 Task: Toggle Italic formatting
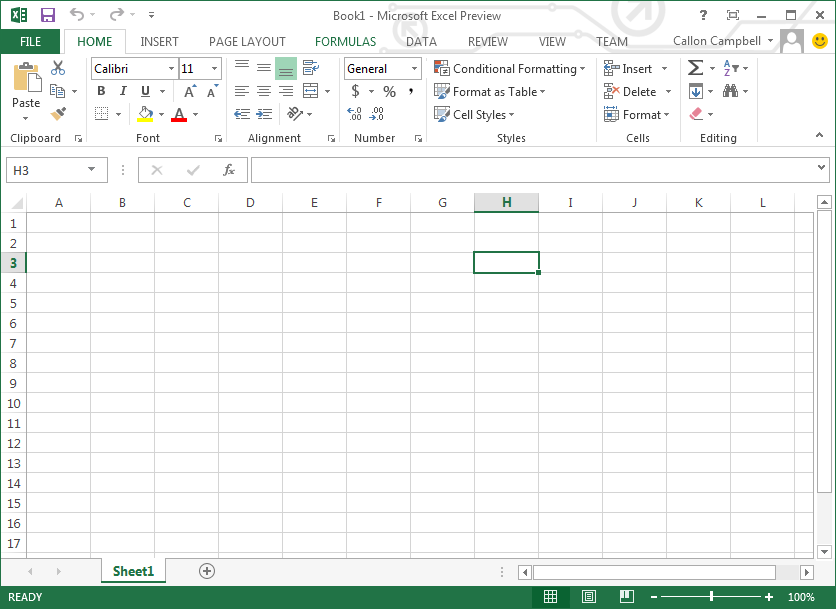[123, 91]
